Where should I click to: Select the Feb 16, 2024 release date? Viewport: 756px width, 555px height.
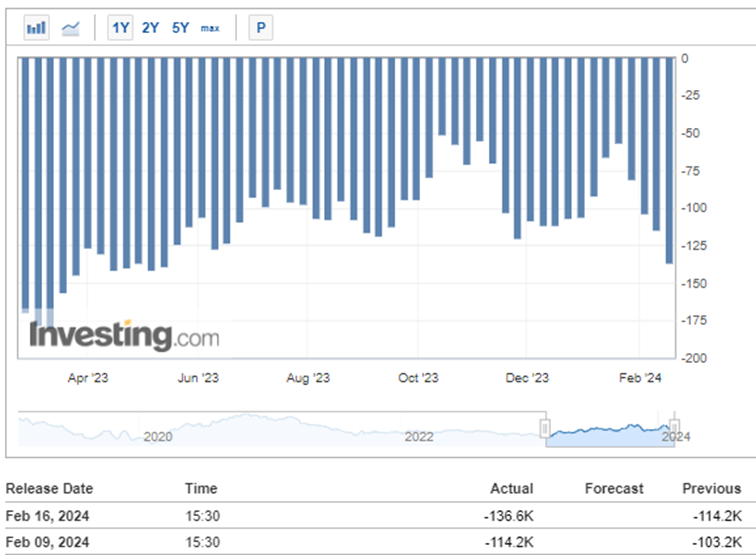pyautogui.click(x=47, y=516)
